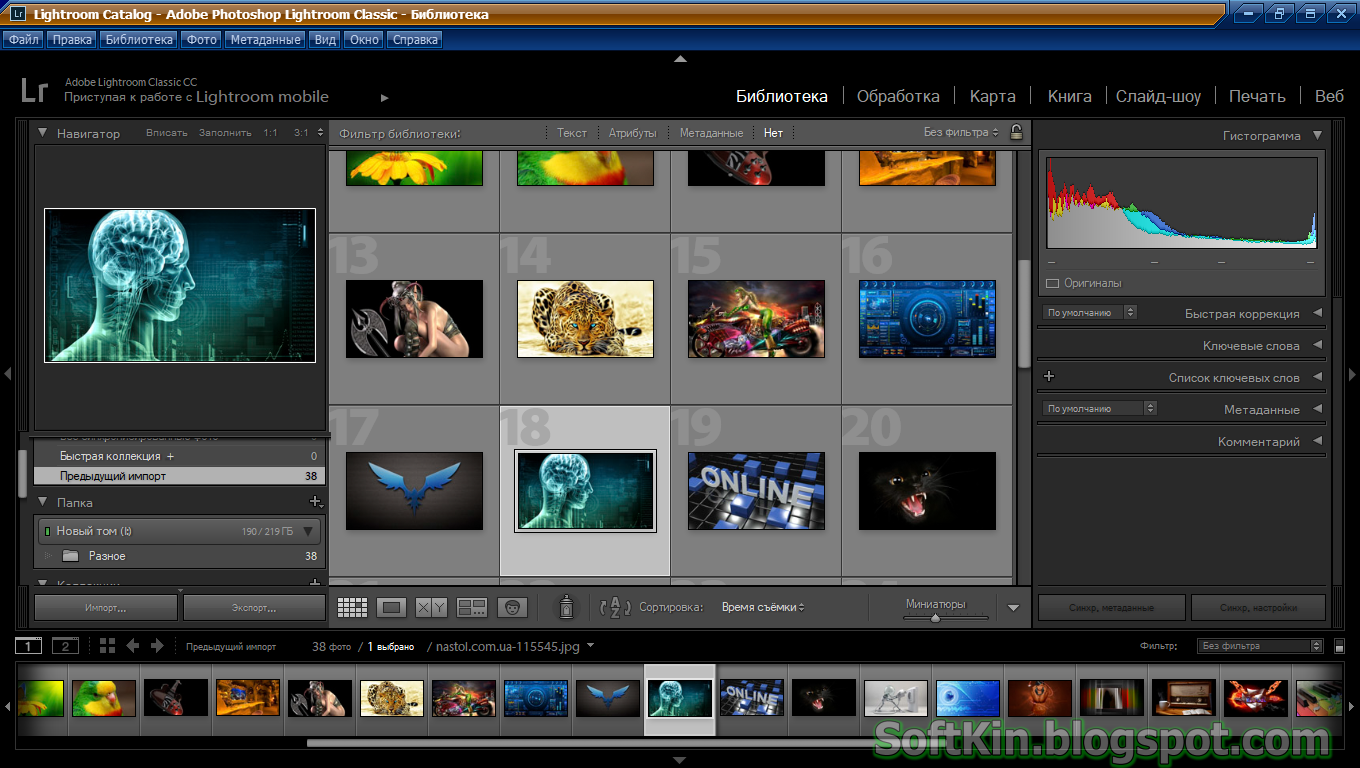The width and height of the screenshot is (1360, 768).
Task: Expand the Комментарий panel
Action: coord(1317,441)
